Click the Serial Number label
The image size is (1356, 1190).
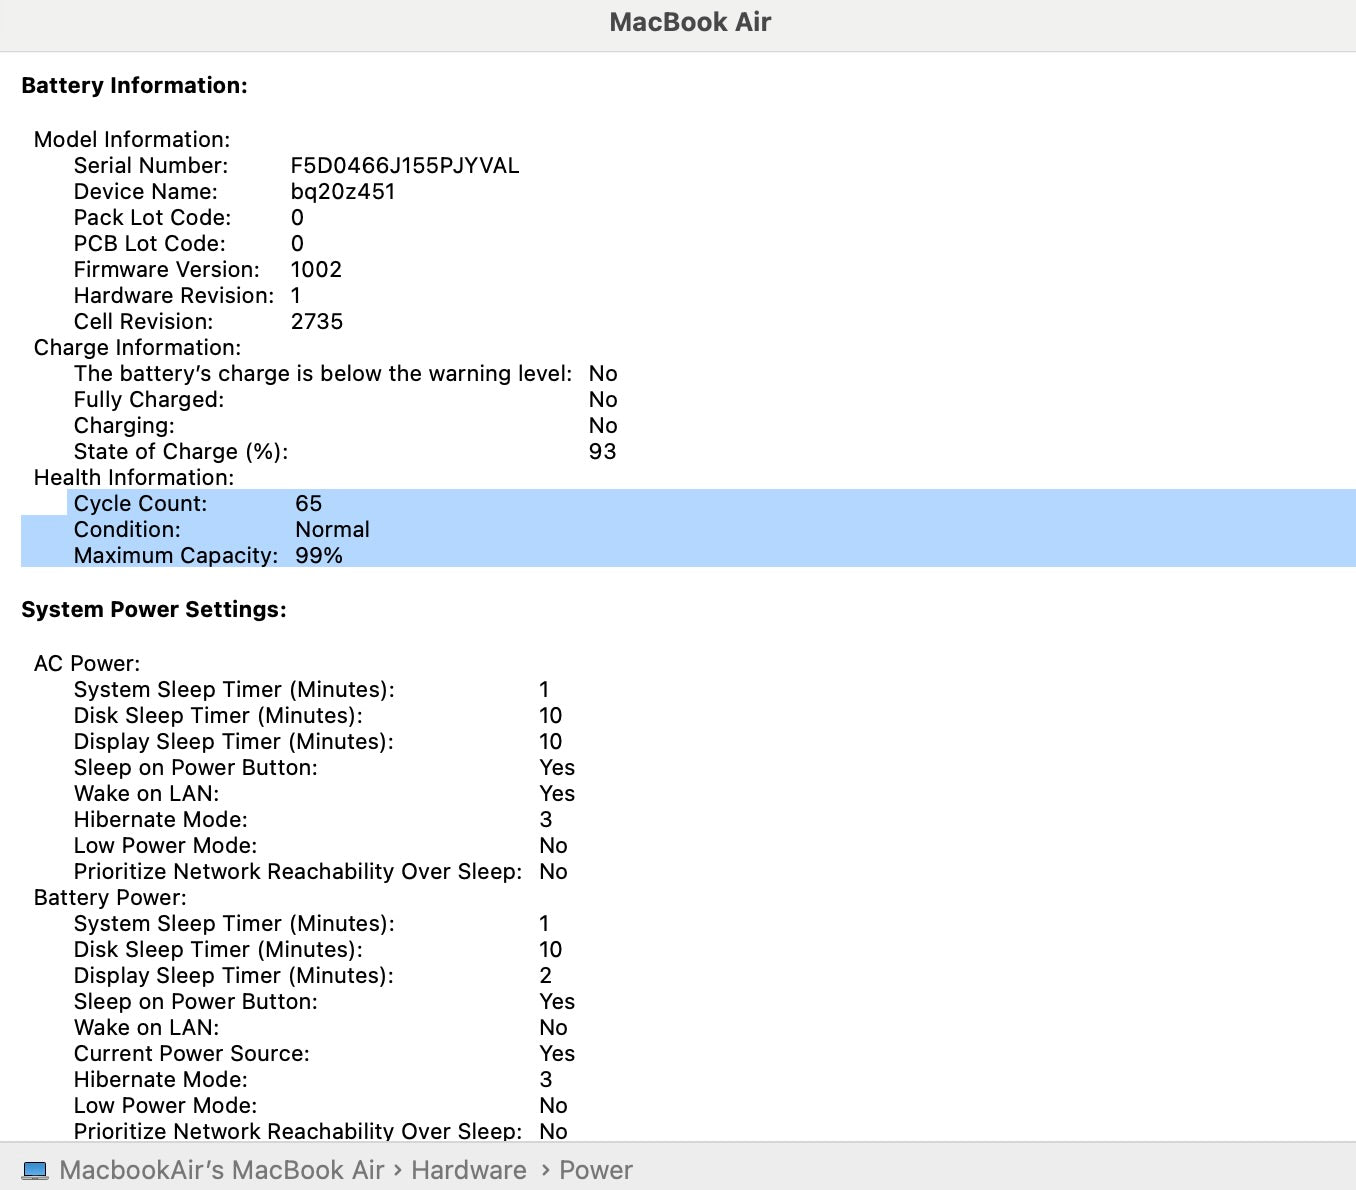(151, 166)
